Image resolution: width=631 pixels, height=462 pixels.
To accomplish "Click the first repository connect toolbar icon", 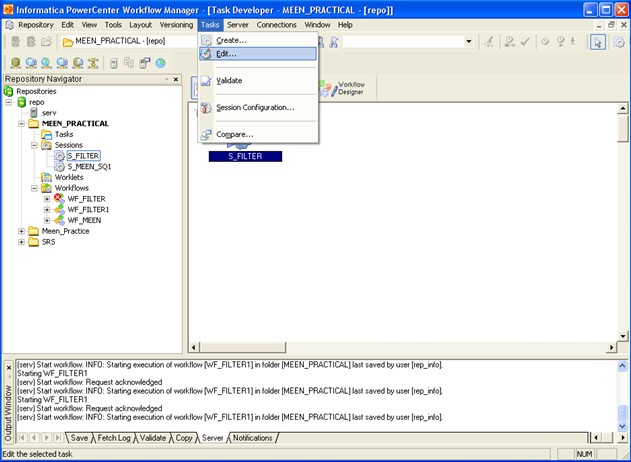I will point(15,41).
